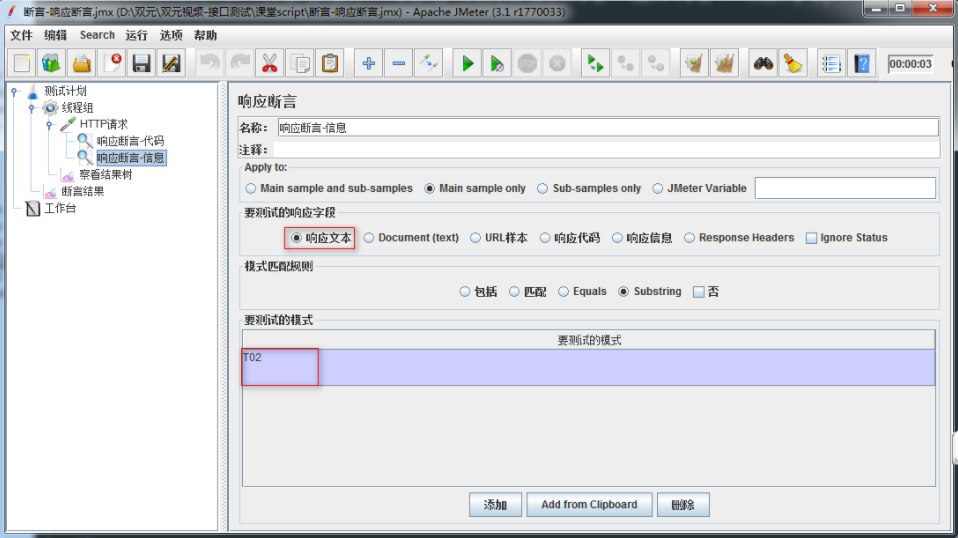The image size is (958, 538).
Task: Click the Reset Search broom icon
Action: (x=793, y=64)
